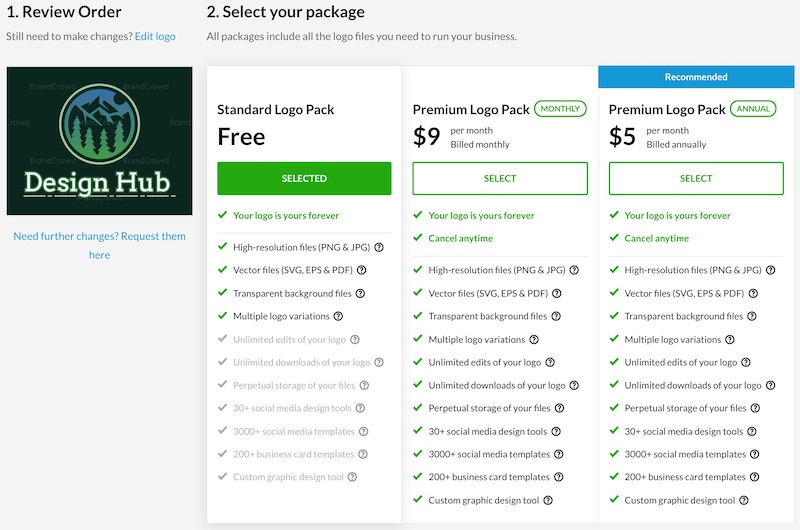The height and width of the screenshot is (530, 800).
Task: Open the Edit logo link
Action: [x=155, y=36]
